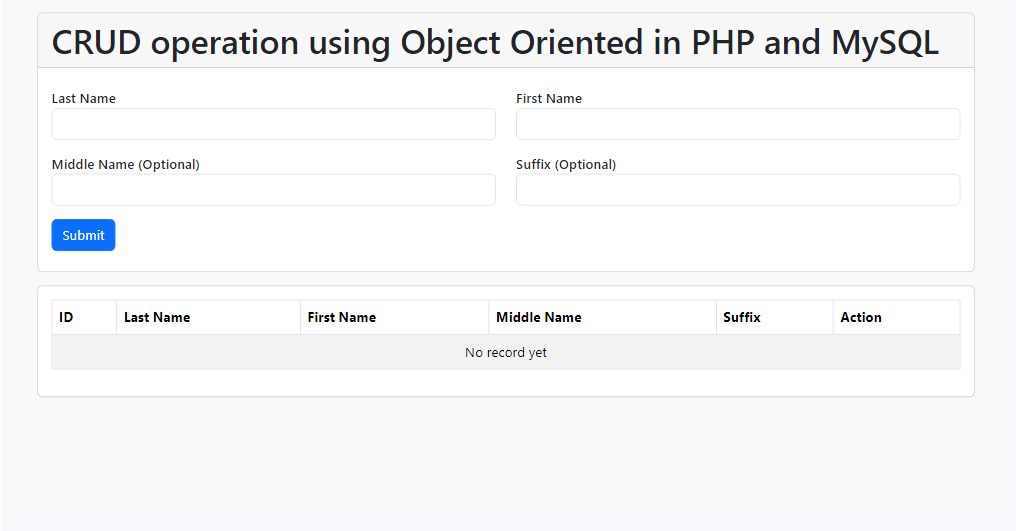Click the 'Last Name' form label
This screenshot has width=1016, height=531.
coord(84,99)
